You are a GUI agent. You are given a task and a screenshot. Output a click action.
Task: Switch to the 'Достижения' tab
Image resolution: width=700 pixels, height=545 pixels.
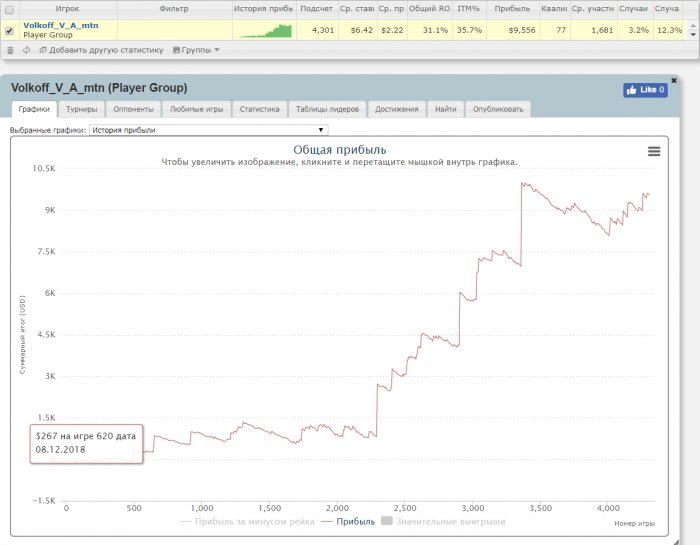click(396, 109)
